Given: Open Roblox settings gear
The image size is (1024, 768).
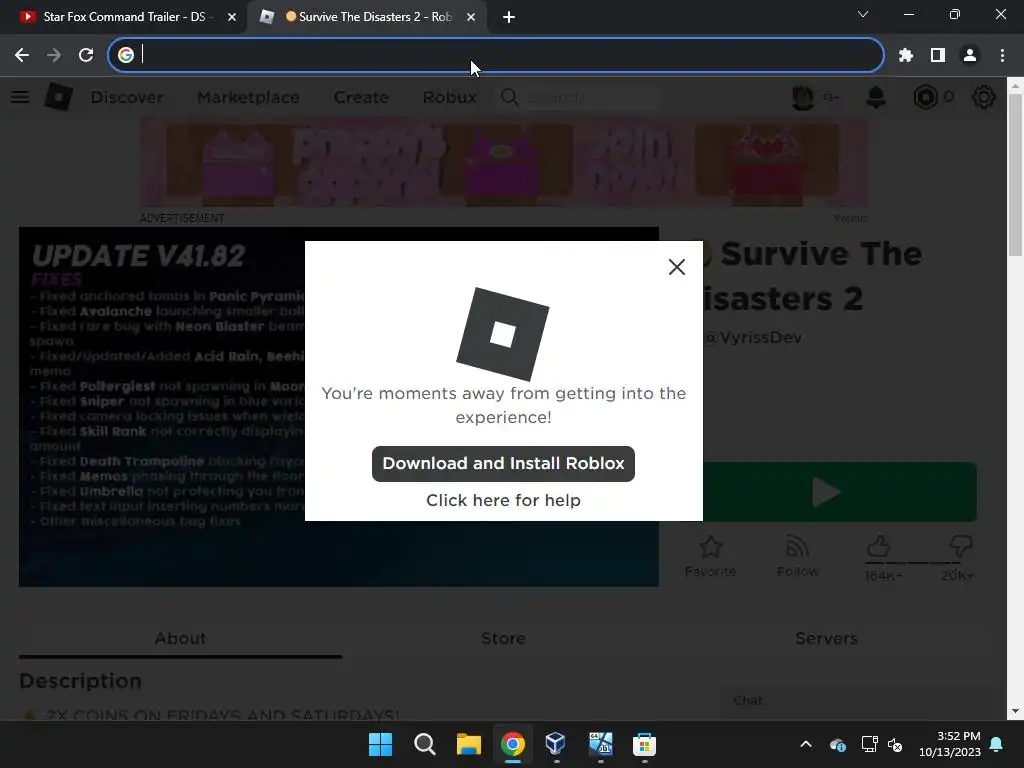Looking at the screenshot, I should (983, 97).
